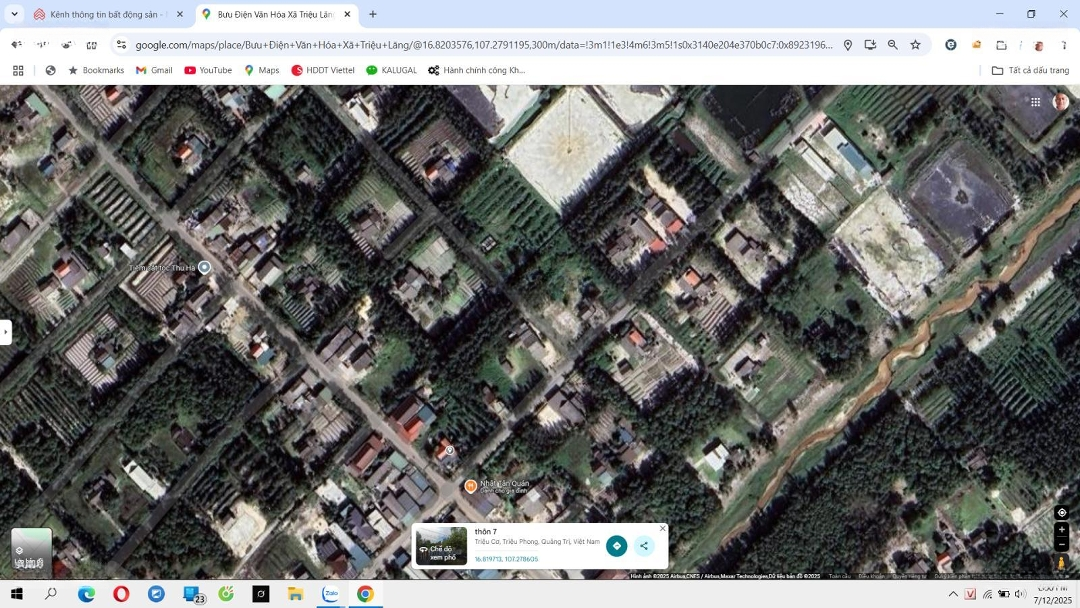Expand the collapsed side panel
Screen dimensions: 1080x608
coord(6,331)
